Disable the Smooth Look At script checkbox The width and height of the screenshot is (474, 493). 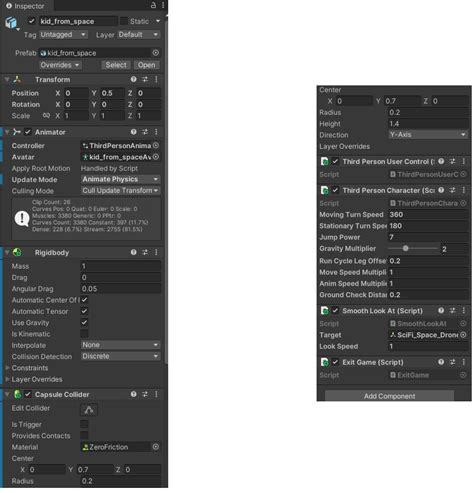click(x=335, y=311)
